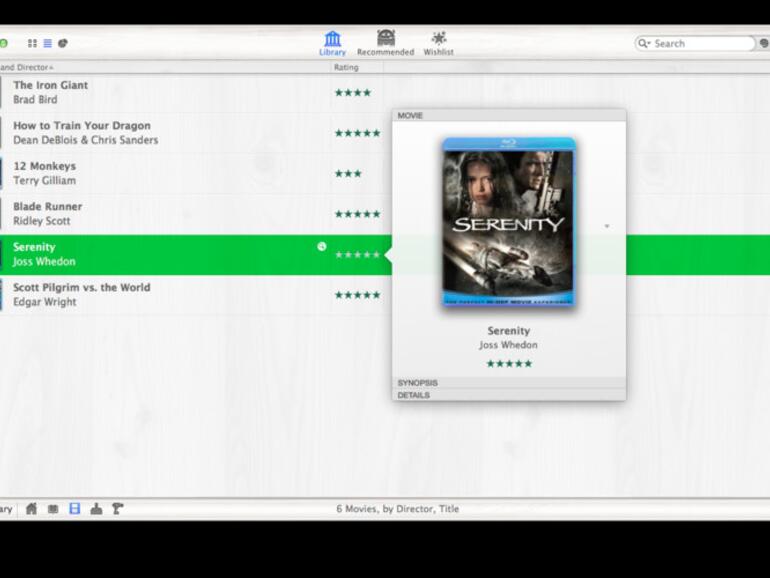Change The Iron Giant star rating
The image size is (770, 578).
pyautogui.click(x=353, y=92)
